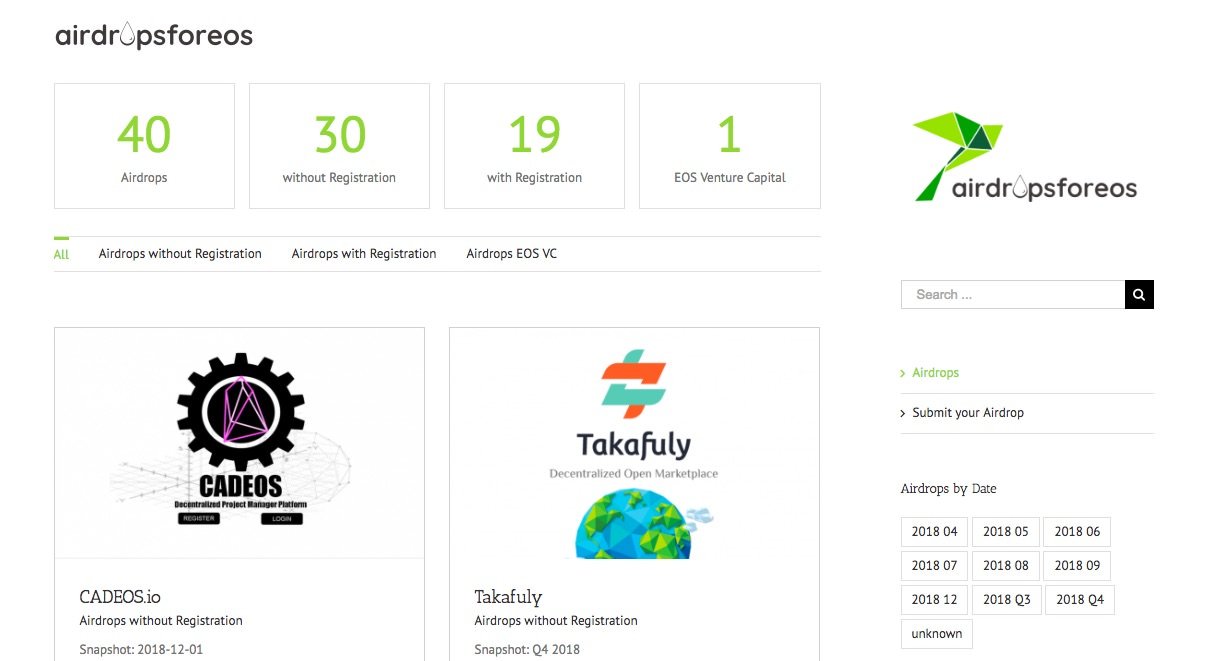
Task: Click the 19 with Registration box
Action: 534,146
